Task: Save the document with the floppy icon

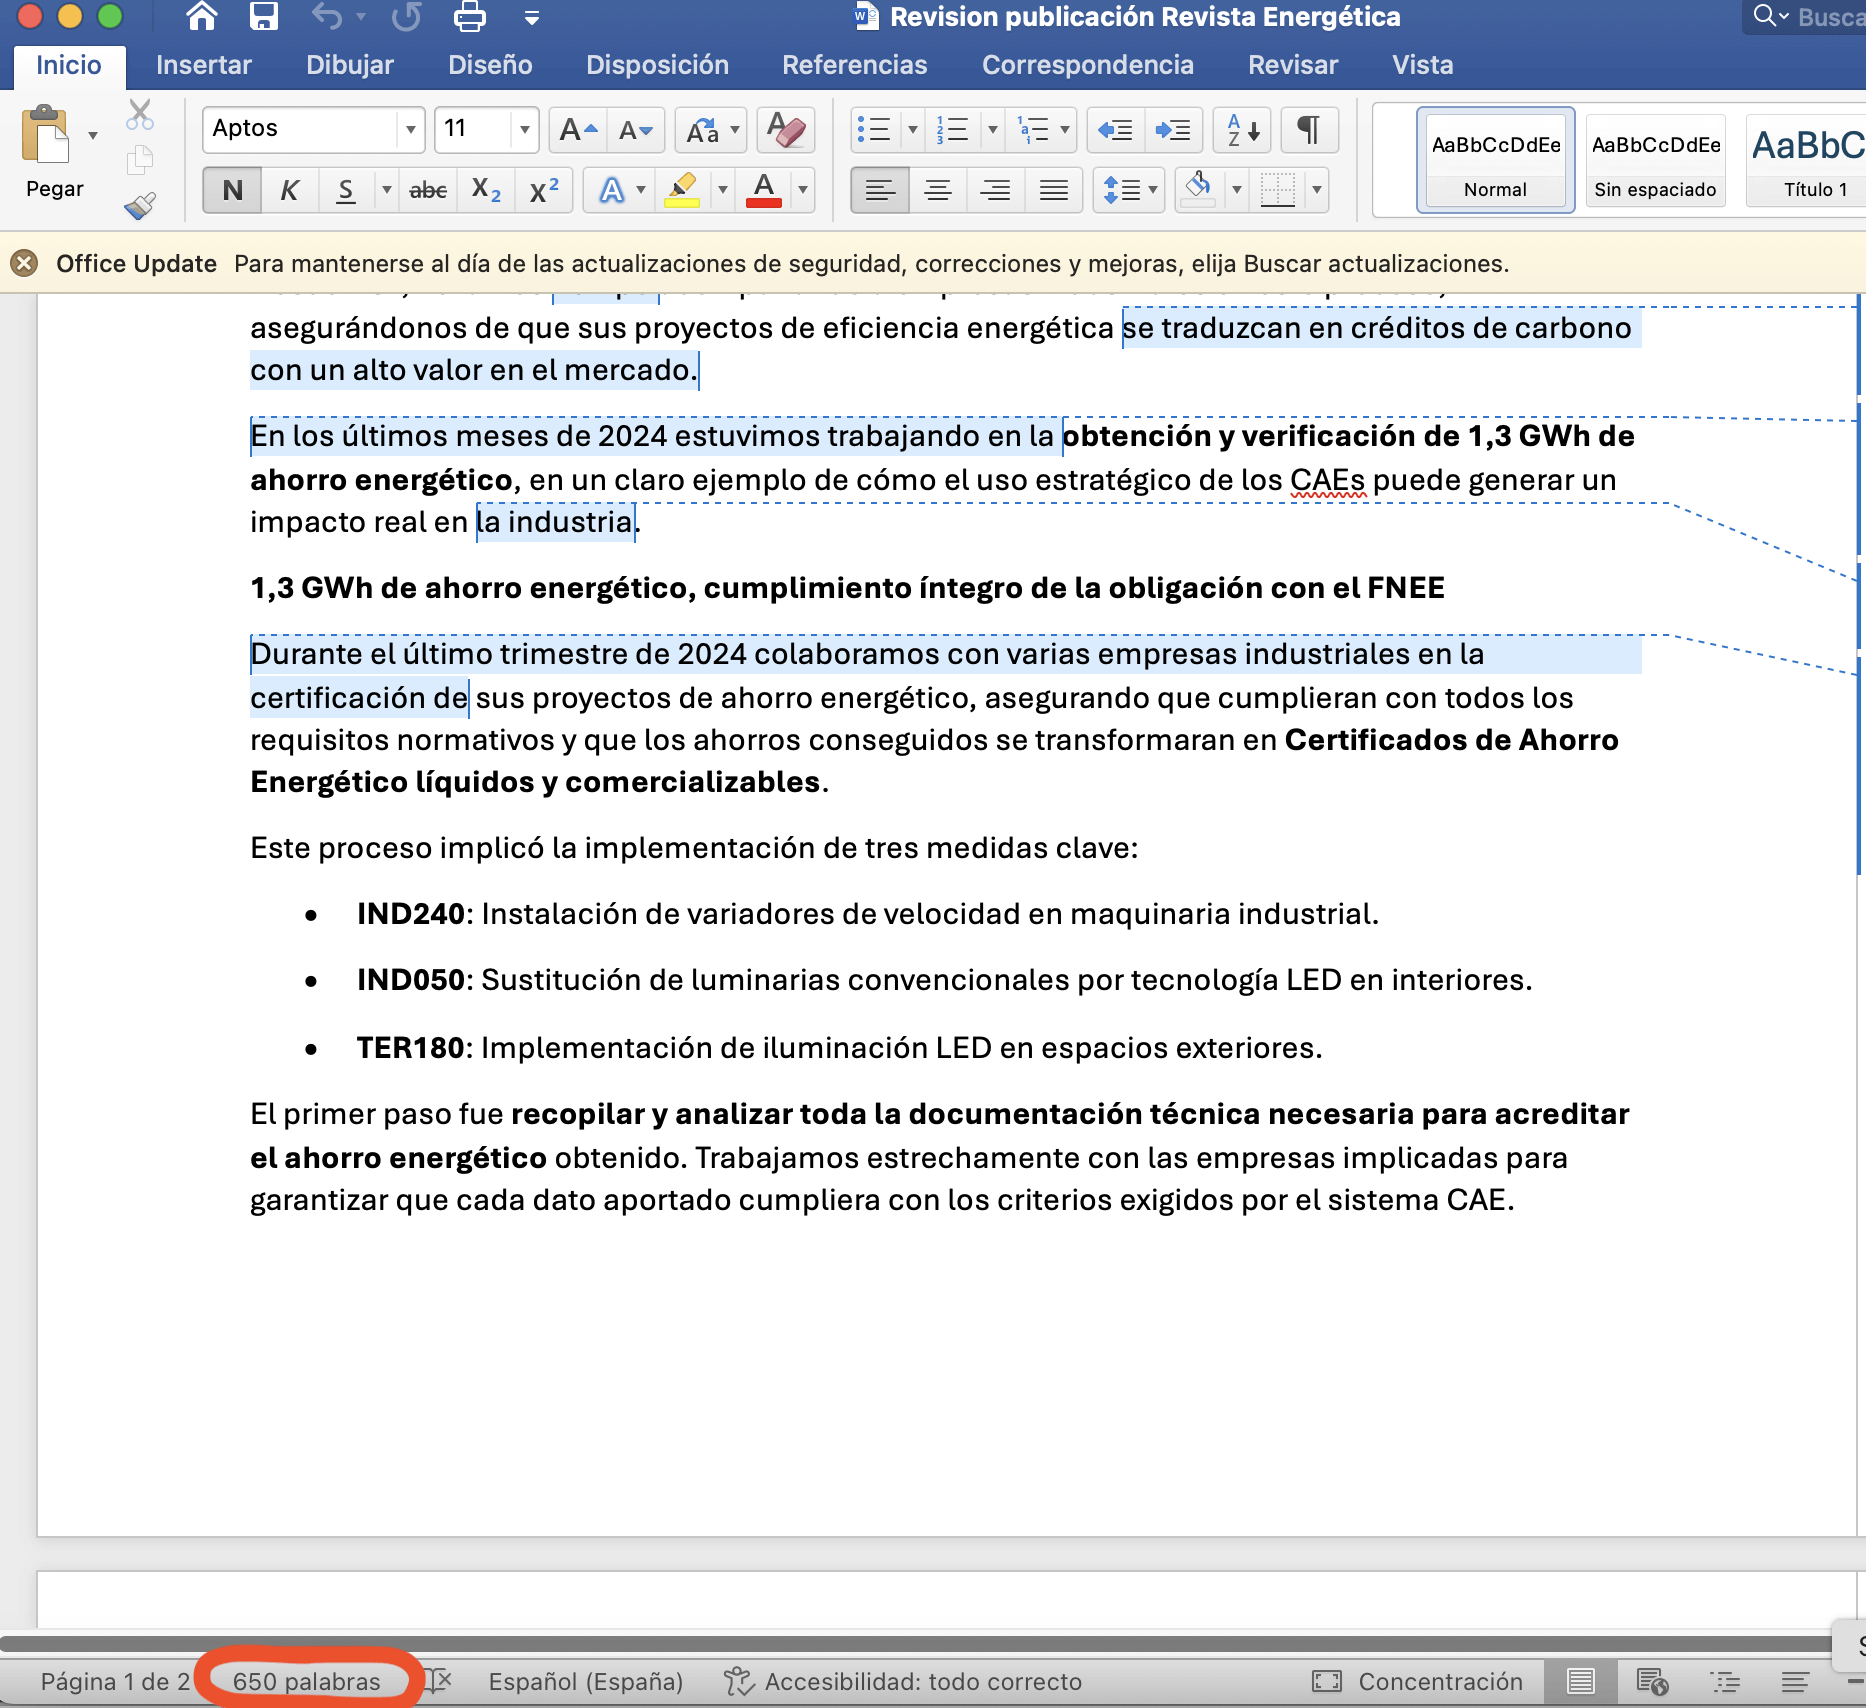Action: click(x=264, y=16)
